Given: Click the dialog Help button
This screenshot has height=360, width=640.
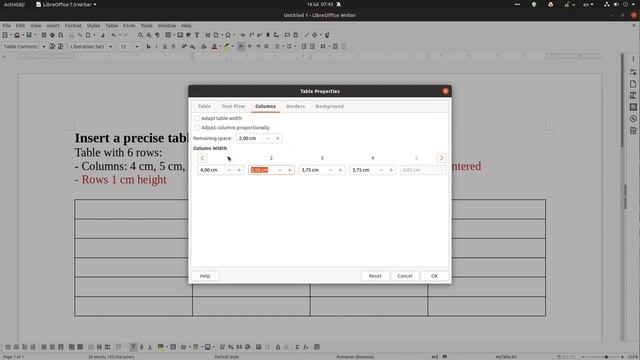Looking at the screenshot, I should (205, 276).
